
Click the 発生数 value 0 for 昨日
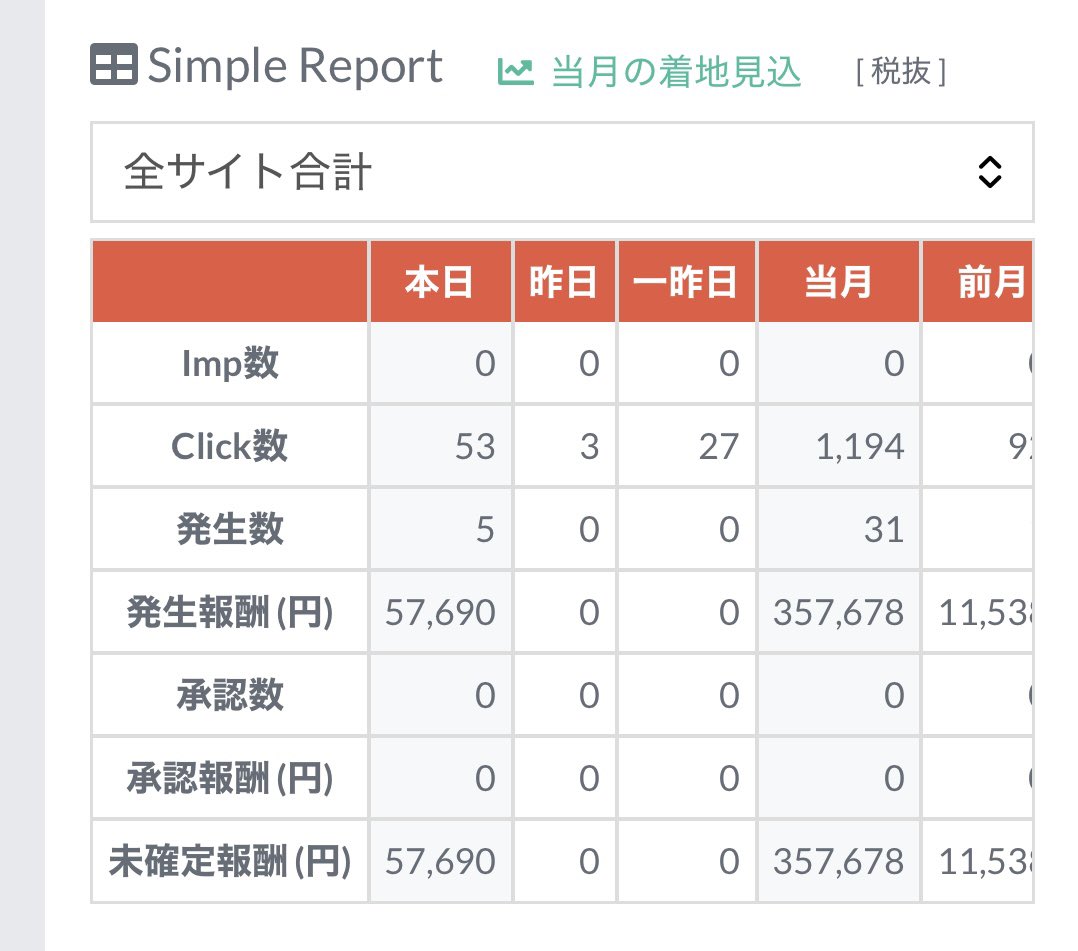[x=589, y=529]
